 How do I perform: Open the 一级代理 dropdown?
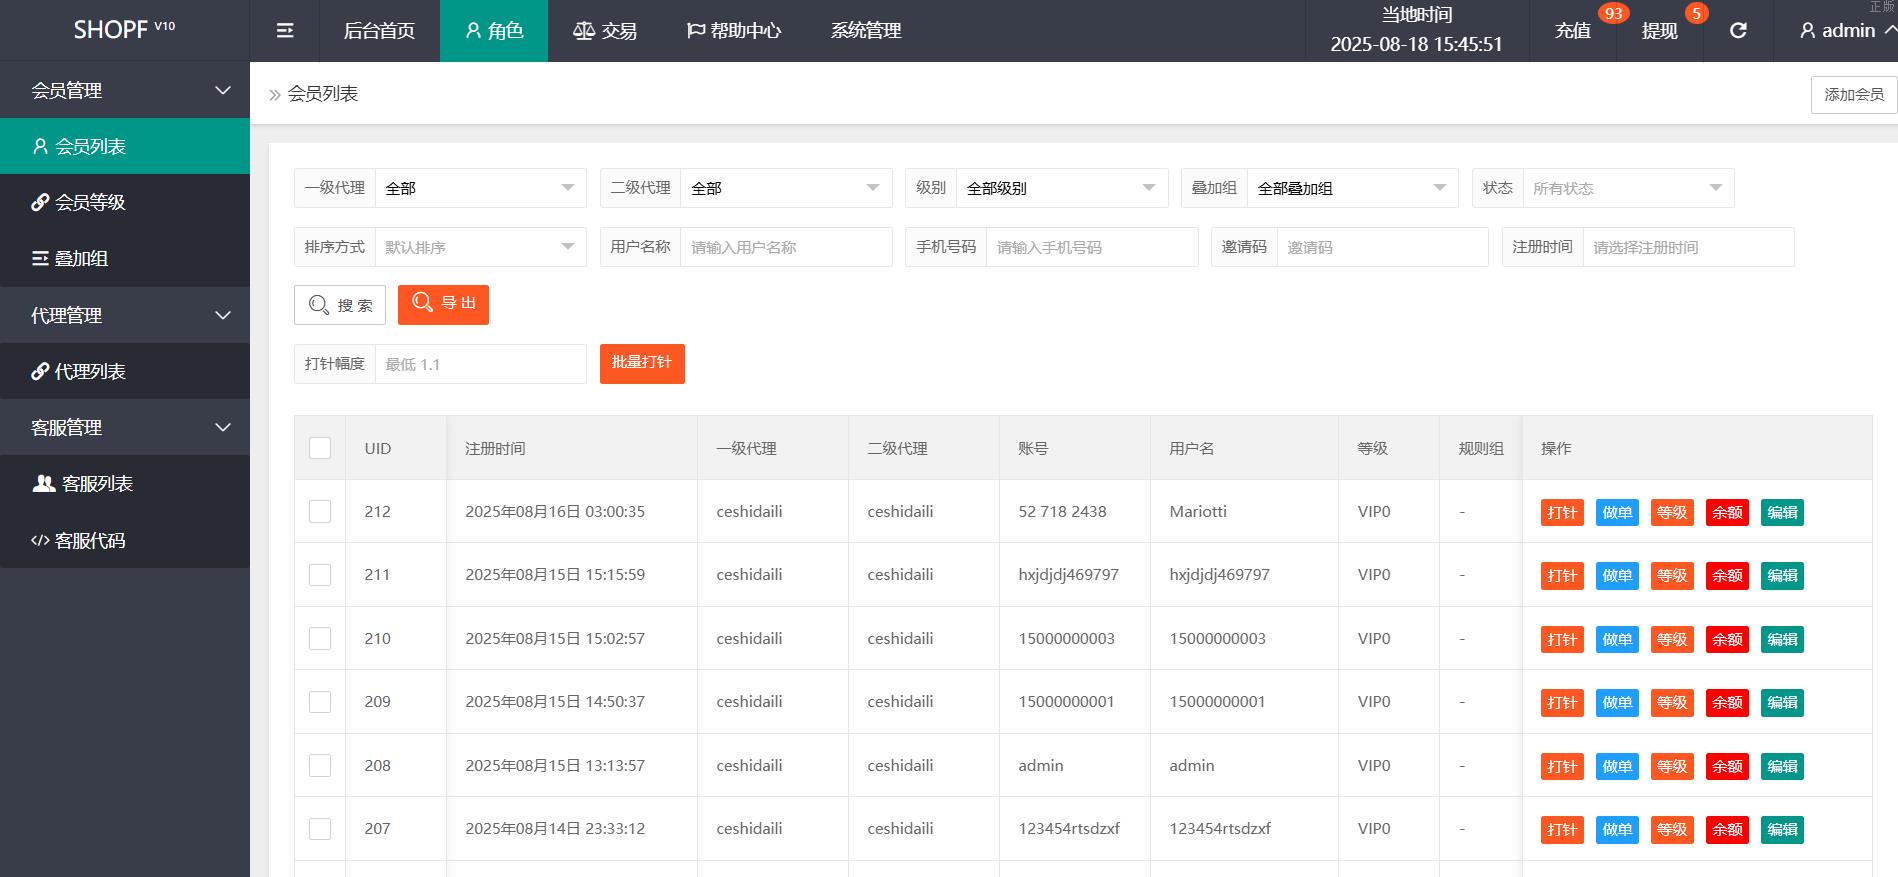[480, 188]
